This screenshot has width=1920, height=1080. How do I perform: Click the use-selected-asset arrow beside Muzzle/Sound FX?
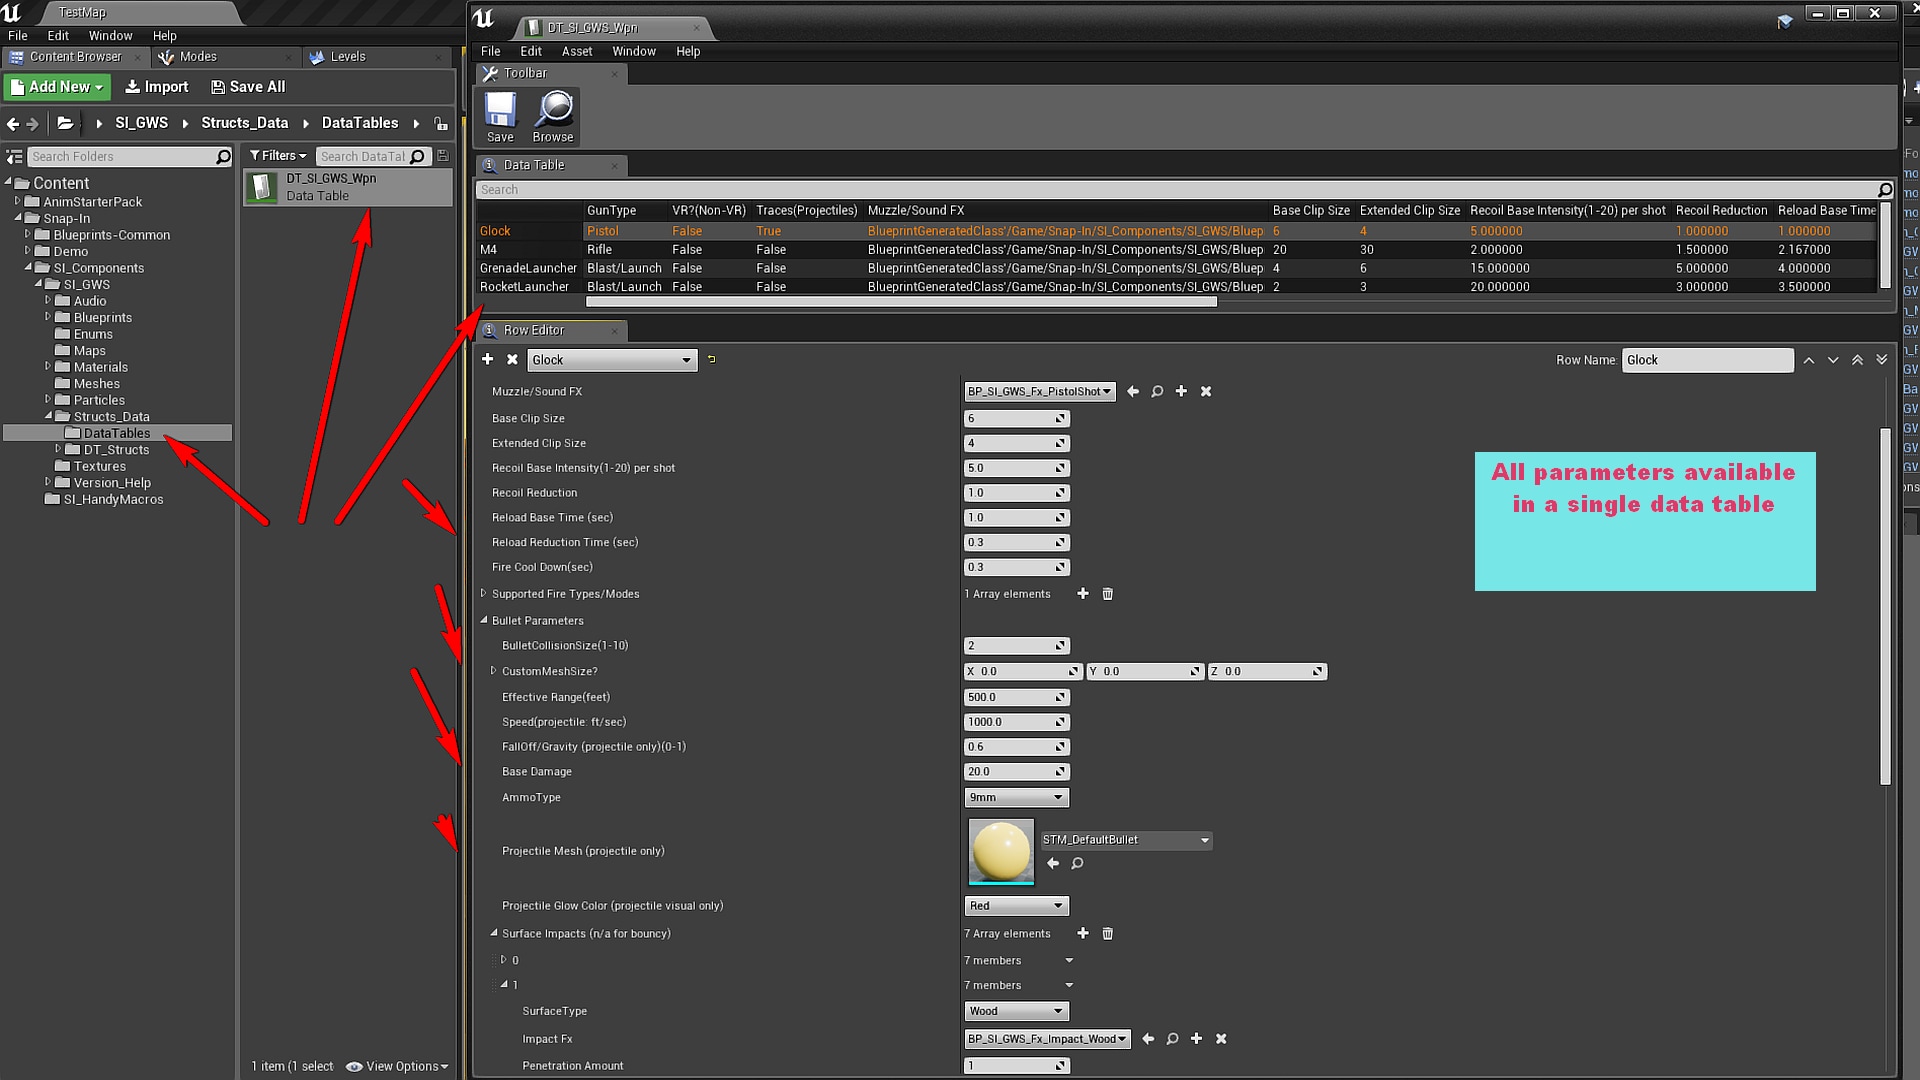click(x=1132, y=391)
